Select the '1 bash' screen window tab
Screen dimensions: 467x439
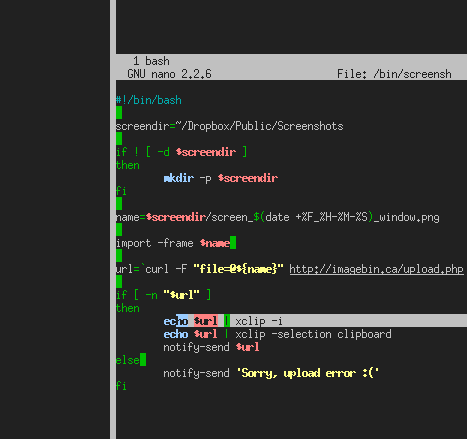(151, 61)
